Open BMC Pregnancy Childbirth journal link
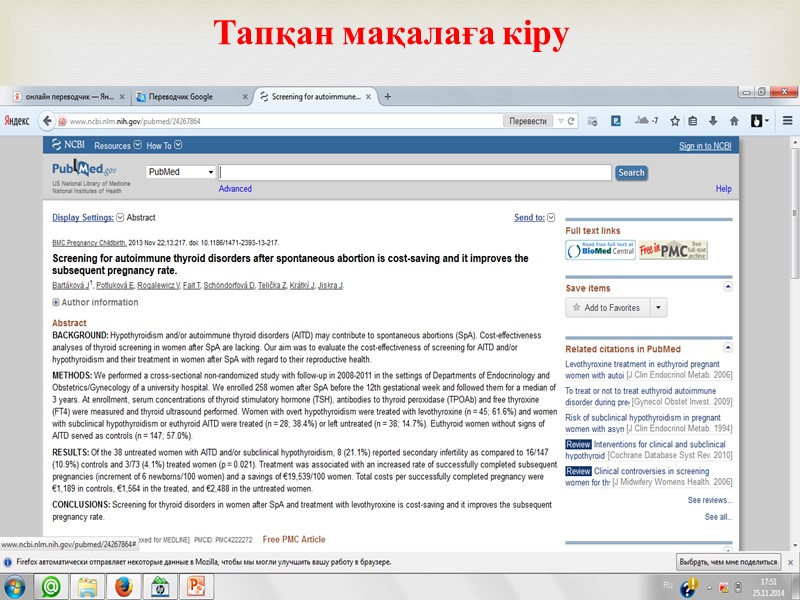The height and width of the screenshot is (600, 800). [x=89, y=243]
